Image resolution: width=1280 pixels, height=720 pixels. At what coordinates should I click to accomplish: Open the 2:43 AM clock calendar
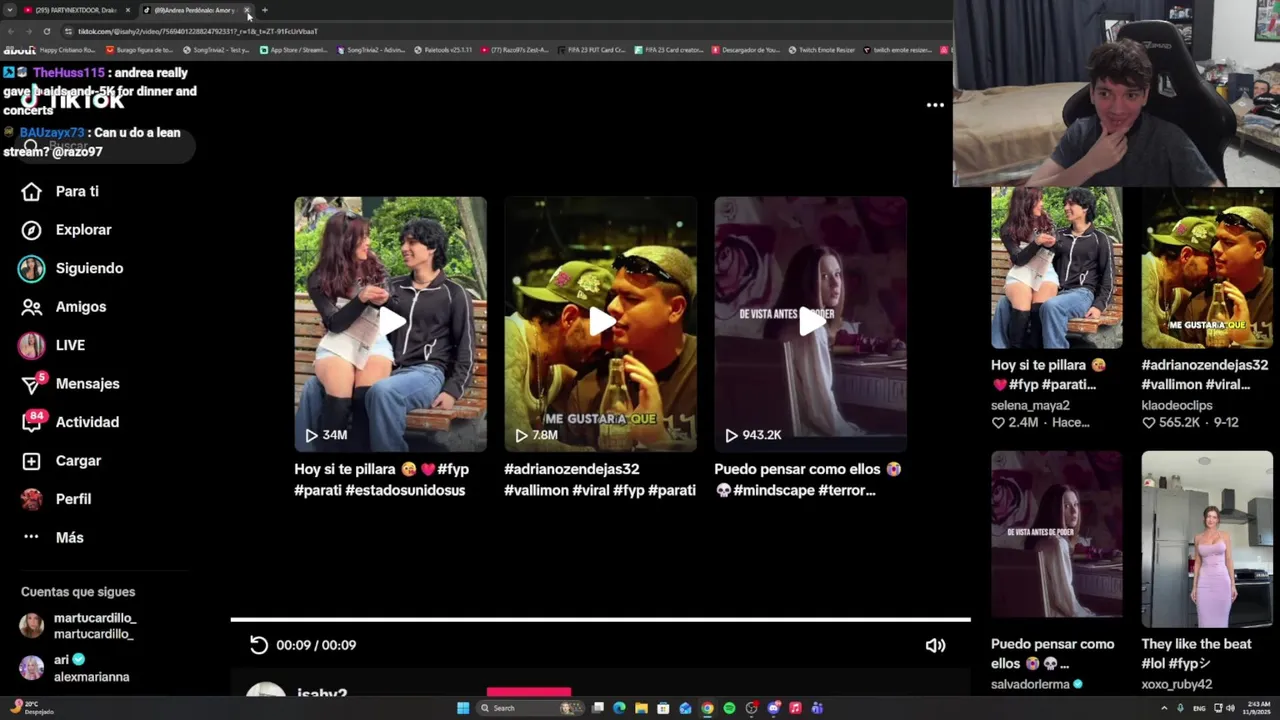tap(1259, 708)
